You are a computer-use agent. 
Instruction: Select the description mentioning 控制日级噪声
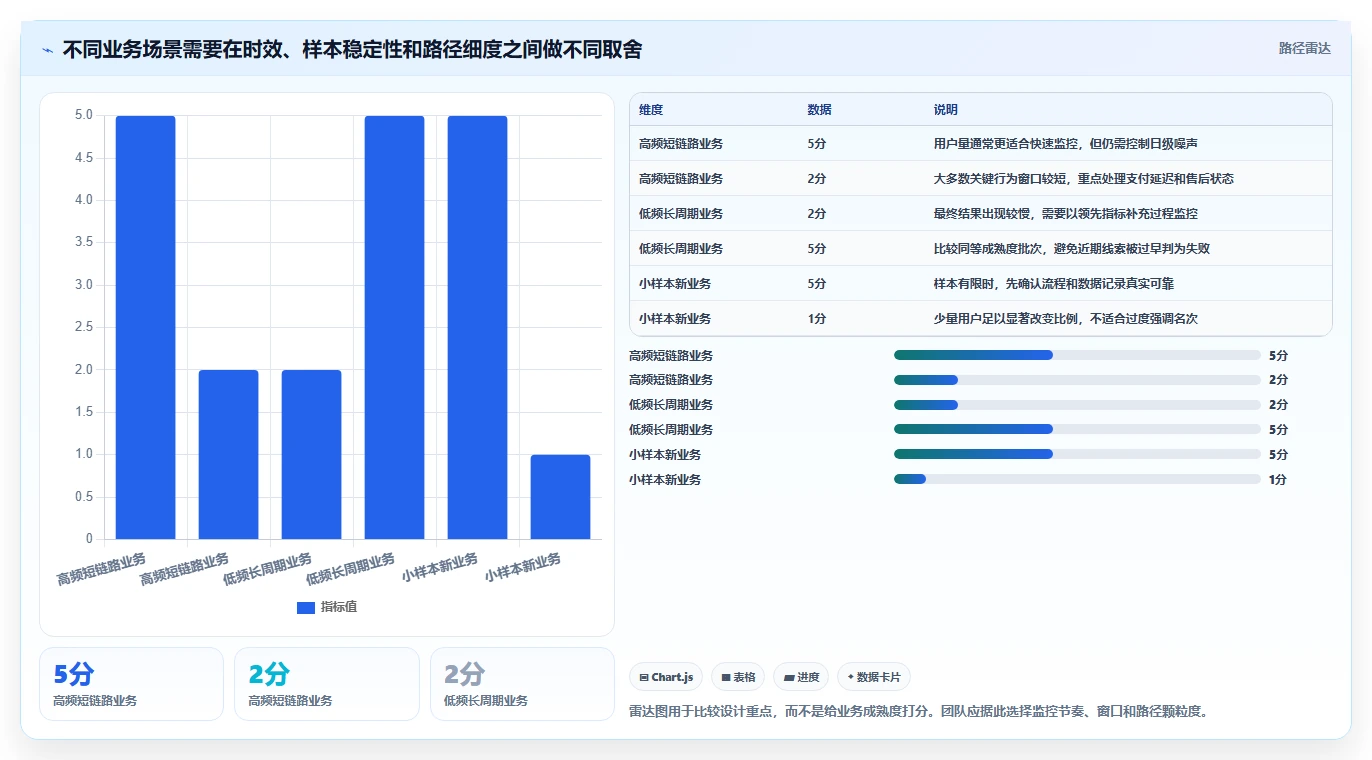coord(1066,144)
